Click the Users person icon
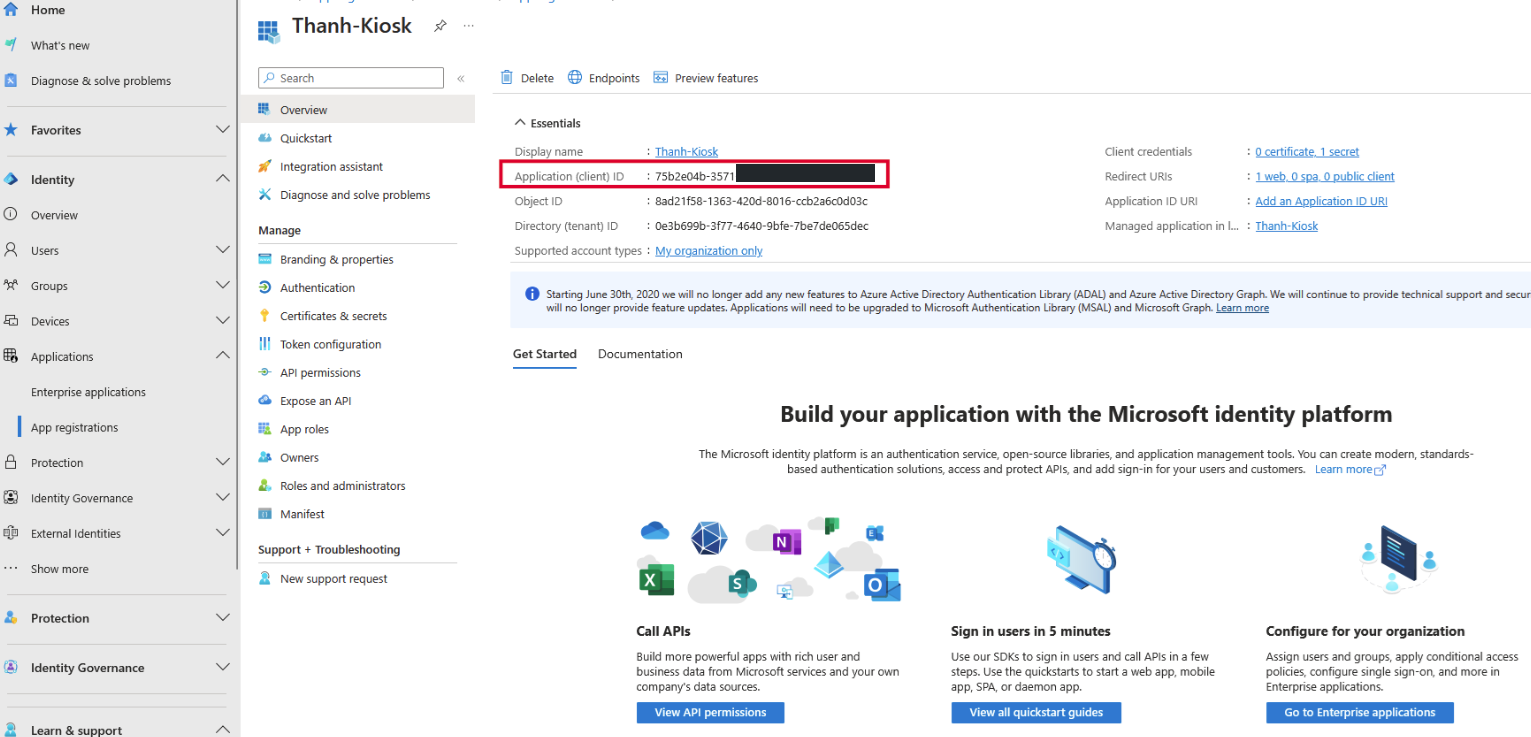This screenshot has width=1531, height=737. click(x=11, y=250)
